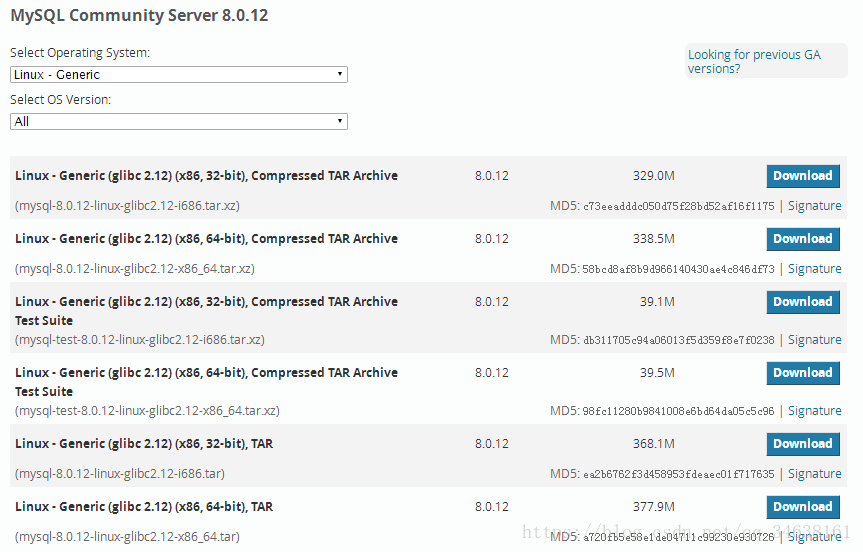Open Signature link for 39.1M test suite
Screen dimensions: 863x552
coord(815,340)
